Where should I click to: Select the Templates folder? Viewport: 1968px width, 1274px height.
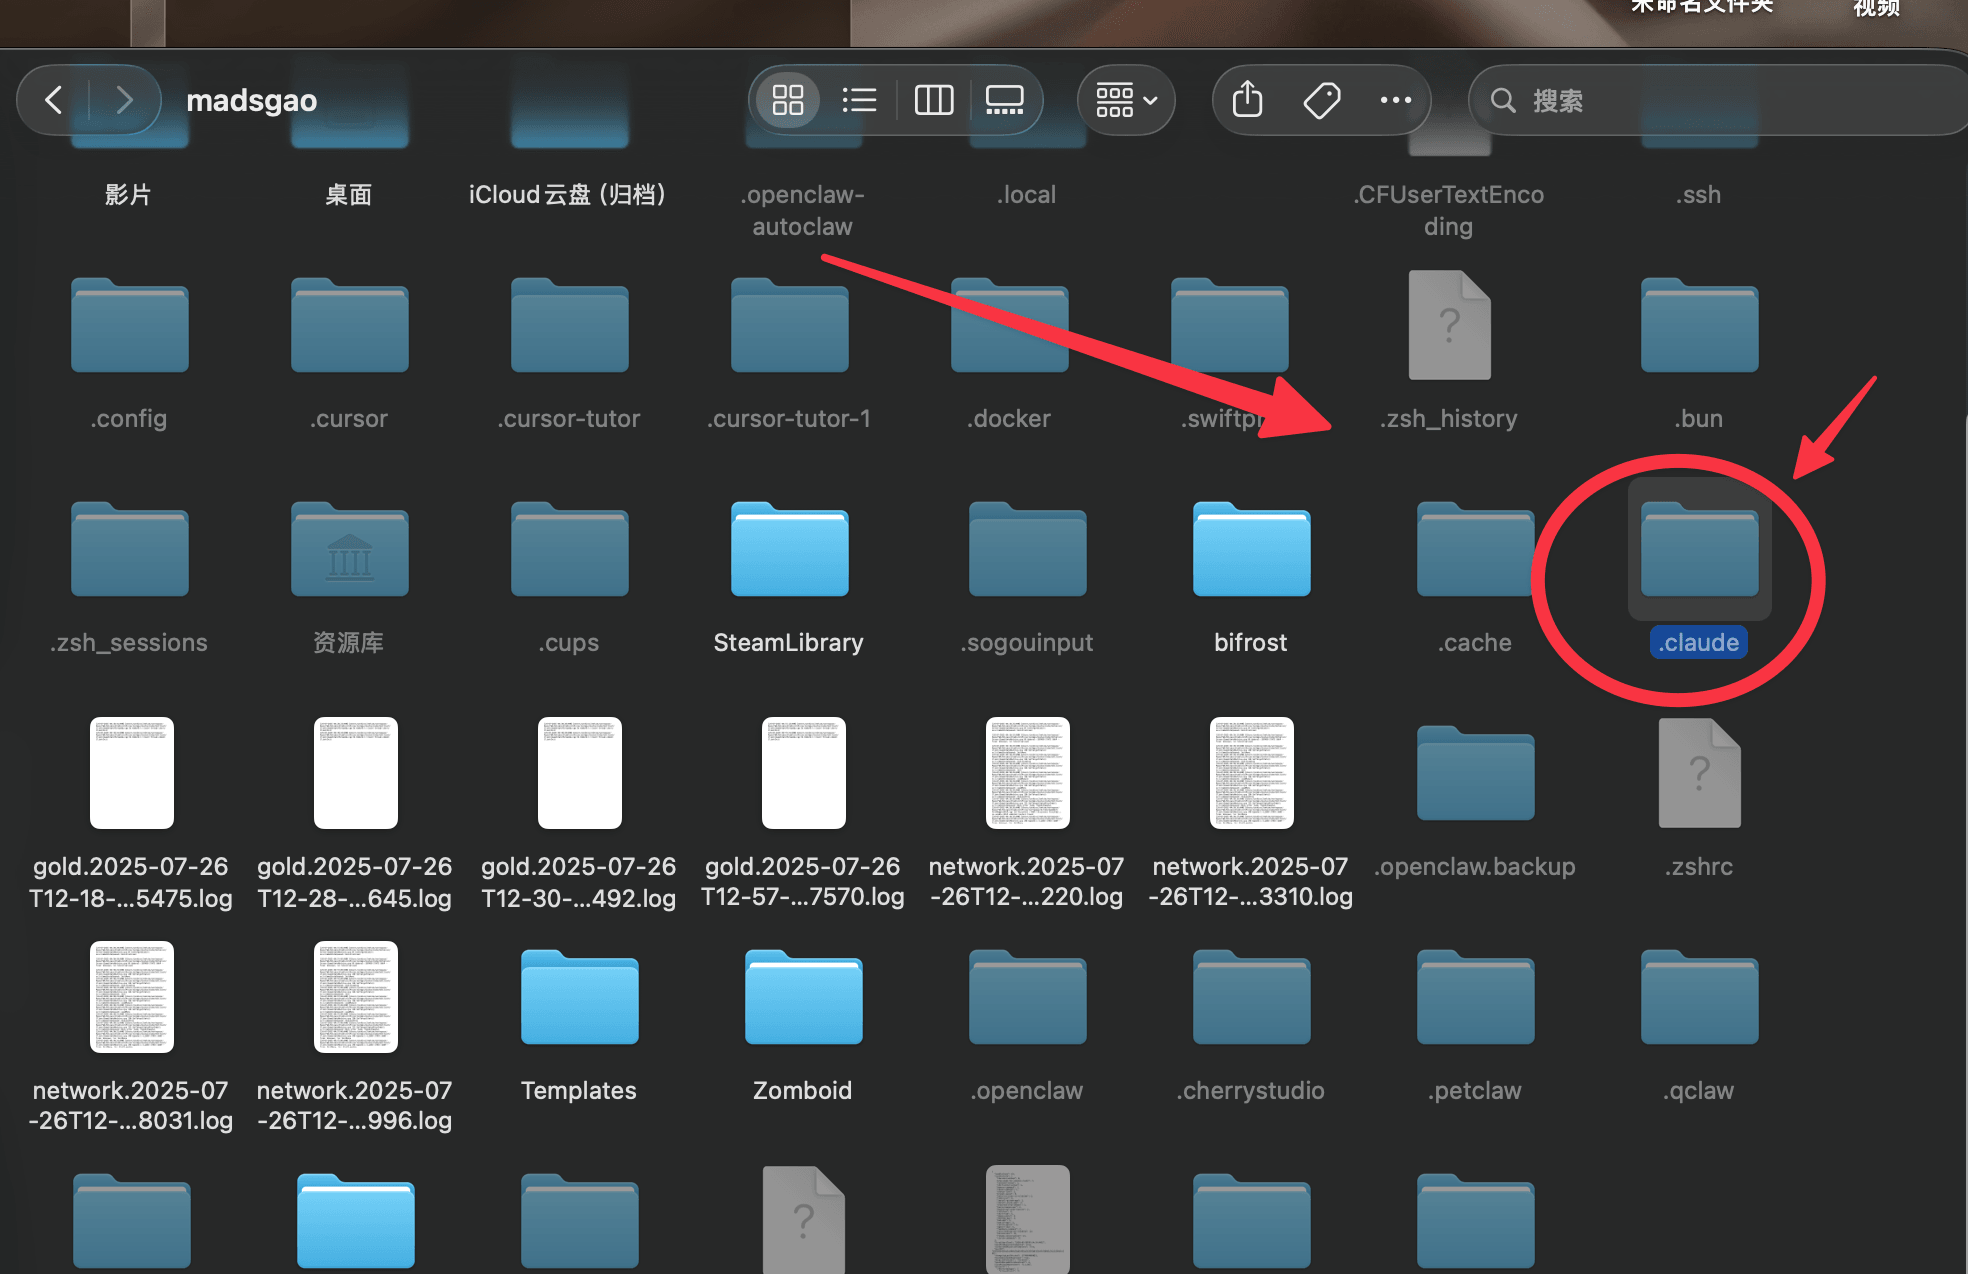(579, 999)
